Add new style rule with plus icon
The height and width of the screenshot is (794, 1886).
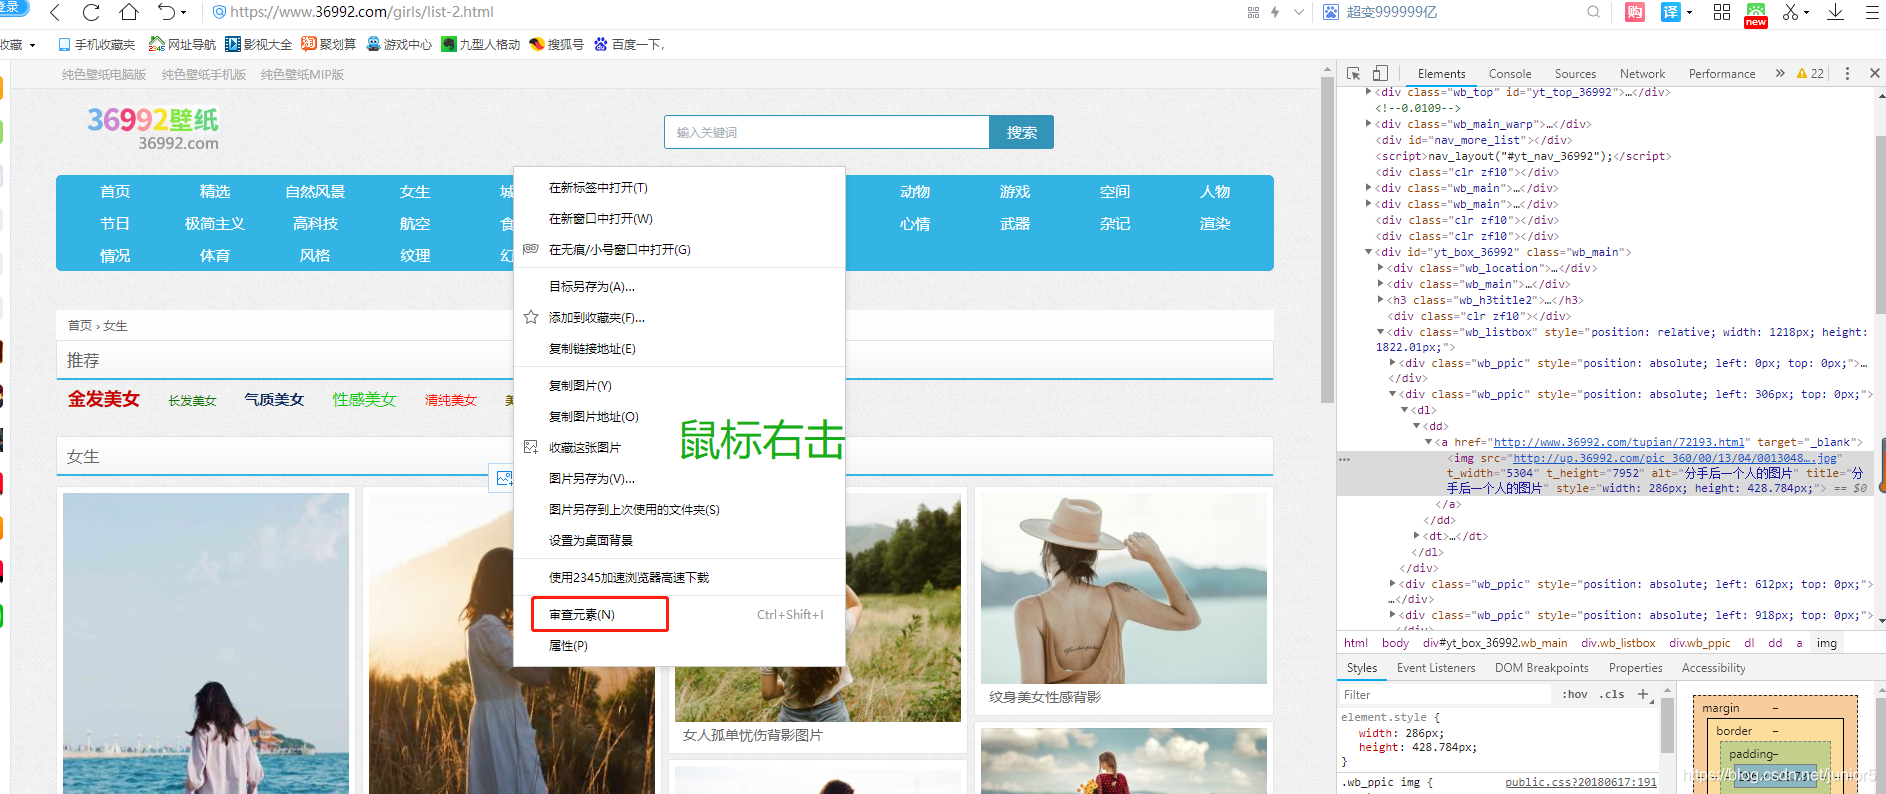pos(1643,694)
